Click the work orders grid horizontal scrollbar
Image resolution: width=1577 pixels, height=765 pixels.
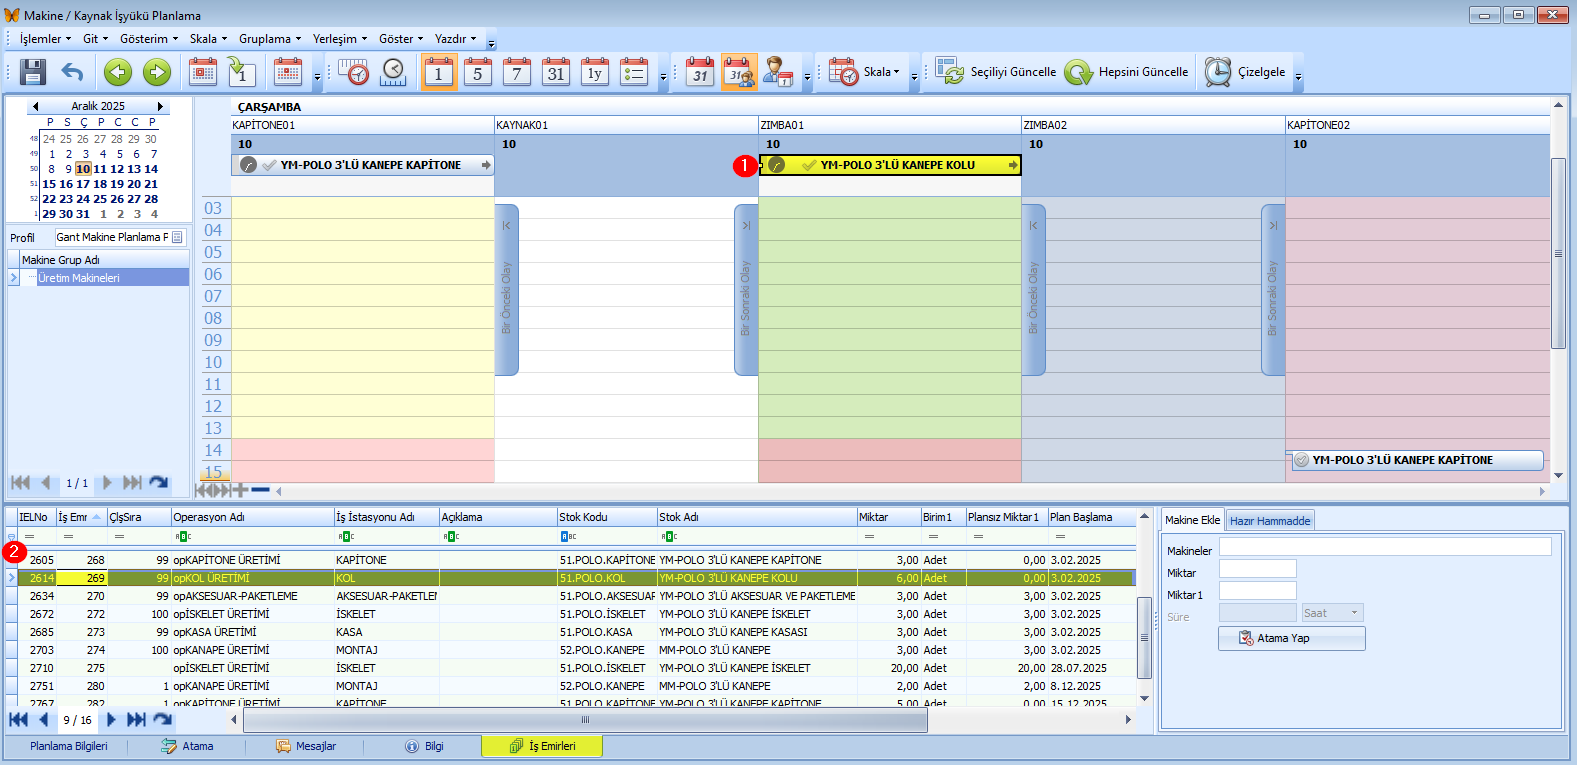point(585,719)
